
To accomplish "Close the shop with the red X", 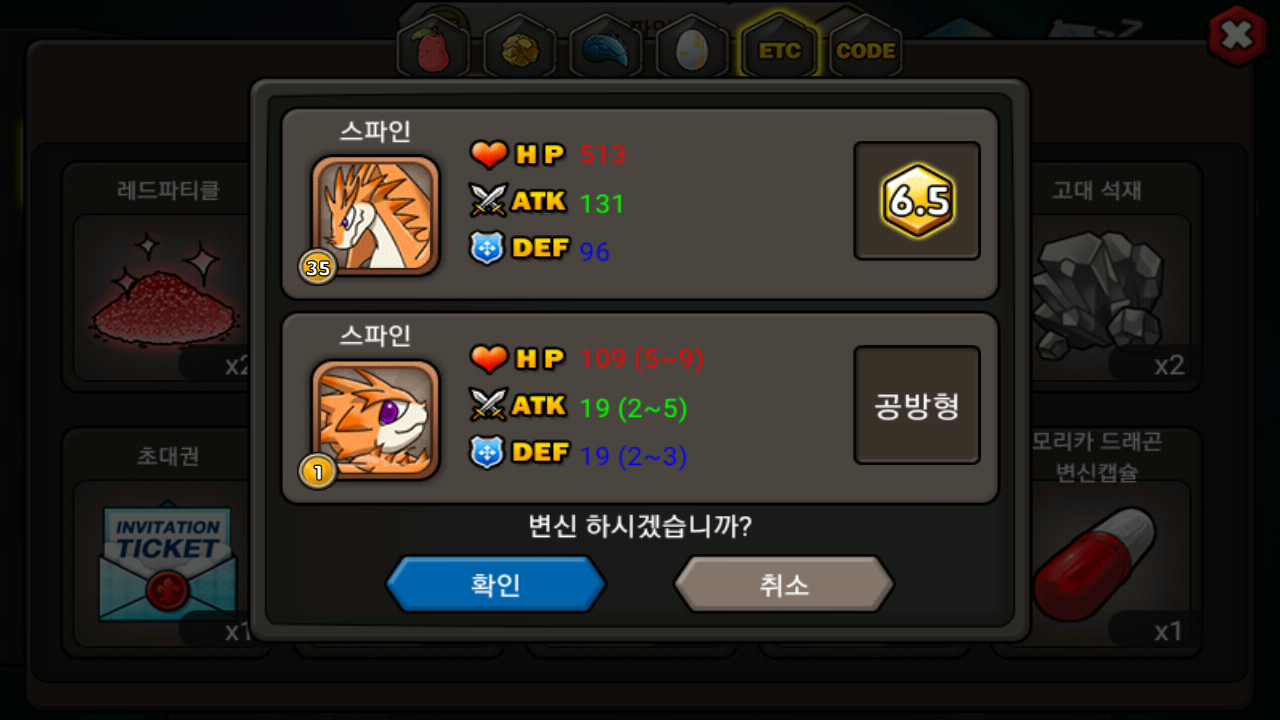I will coord(1237,36).
